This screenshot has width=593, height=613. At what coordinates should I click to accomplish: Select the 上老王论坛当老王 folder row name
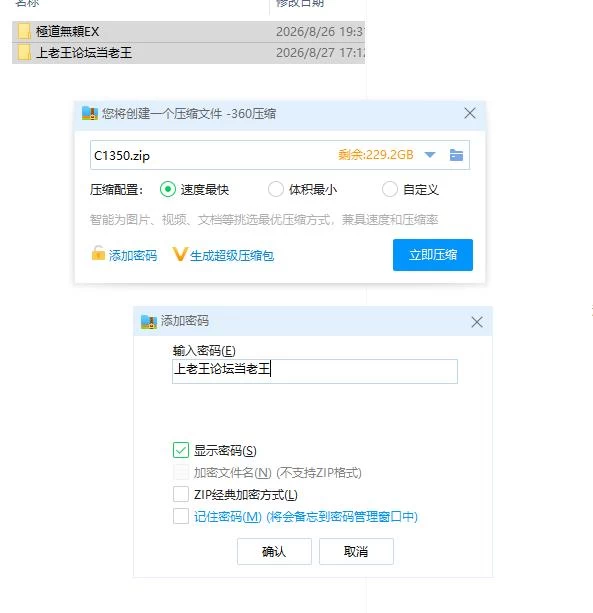[84, 53]
